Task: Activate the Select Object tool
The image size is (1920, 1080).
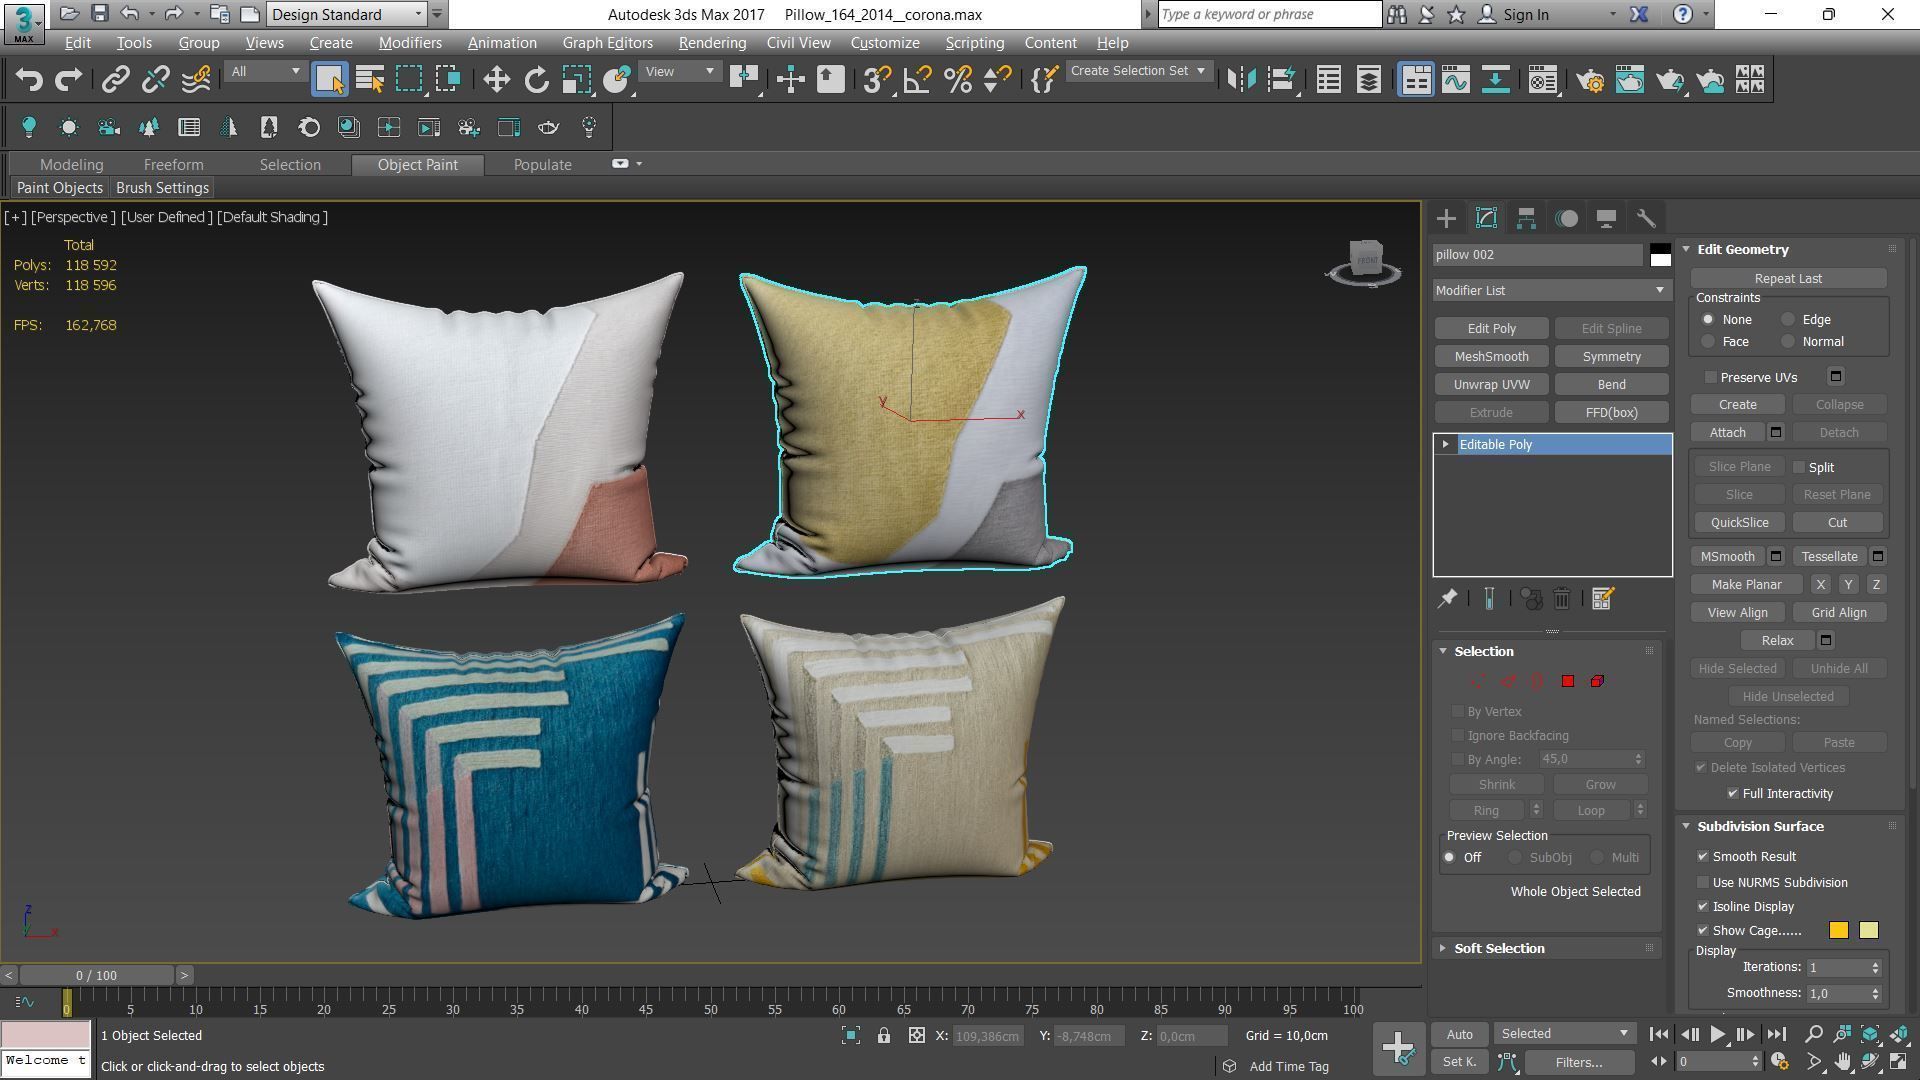Action: [x=330, y=80]
